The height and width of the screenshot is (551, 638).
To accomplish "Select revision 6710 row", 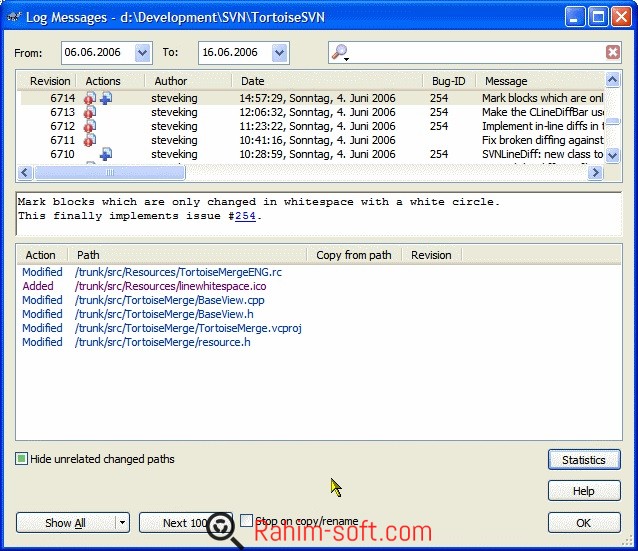I will (312, 154).
